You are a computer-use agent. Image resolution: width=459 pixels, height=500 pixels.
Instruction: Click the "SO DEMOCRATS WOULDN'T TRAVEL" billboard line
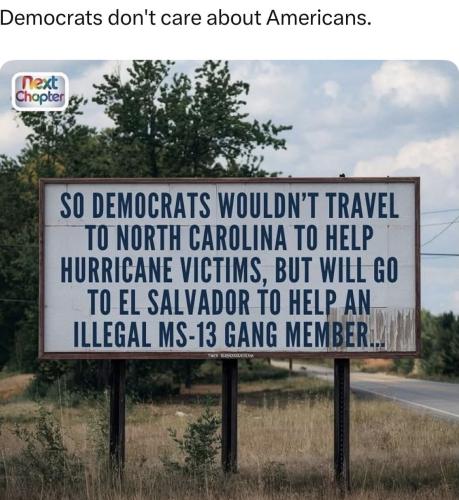click(x=229, y=206)
